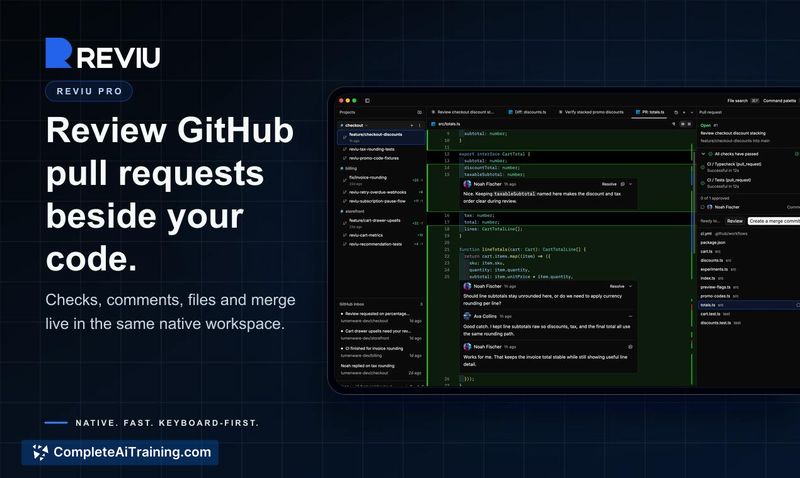Screen dimensions: 800x478
Task: Open preview-flags.ts in the file list
Action: coord(715,287)
